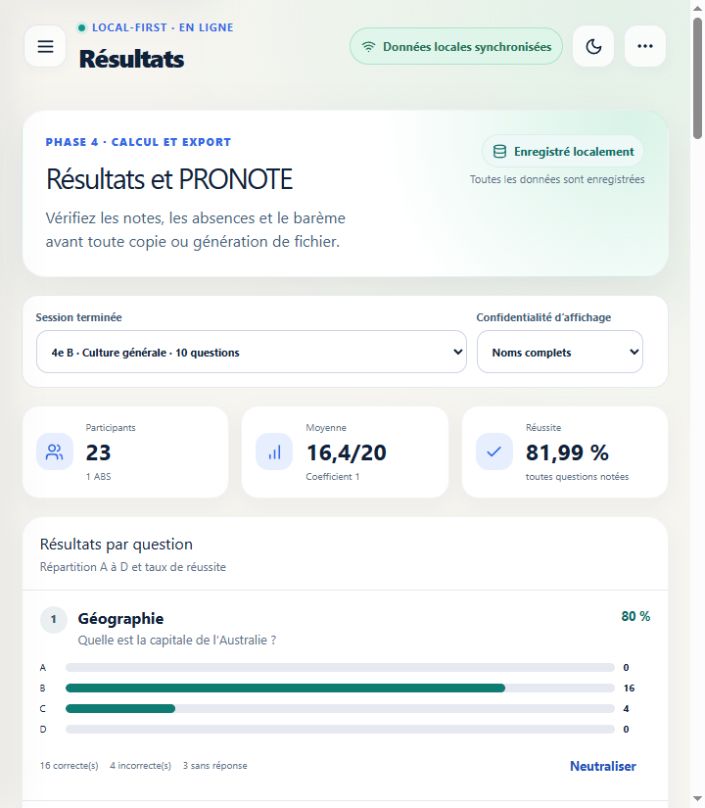This screenshot has width=705, height=808.
Task: Open the Session terminée dropdown
Action: pyautogui.click(x=251, y=352)
